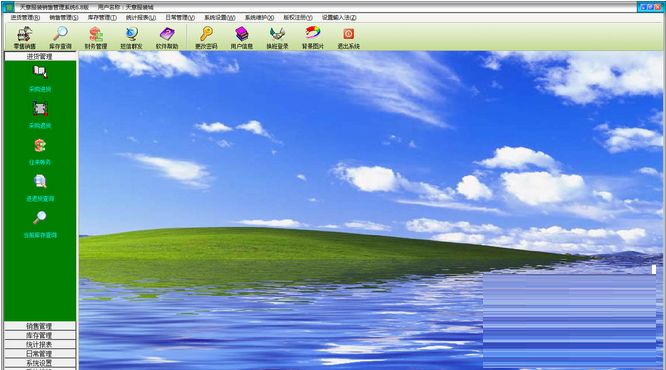666x370 pixels.
Task: Open 用户信息 stacked books icon
Action: 242,34
